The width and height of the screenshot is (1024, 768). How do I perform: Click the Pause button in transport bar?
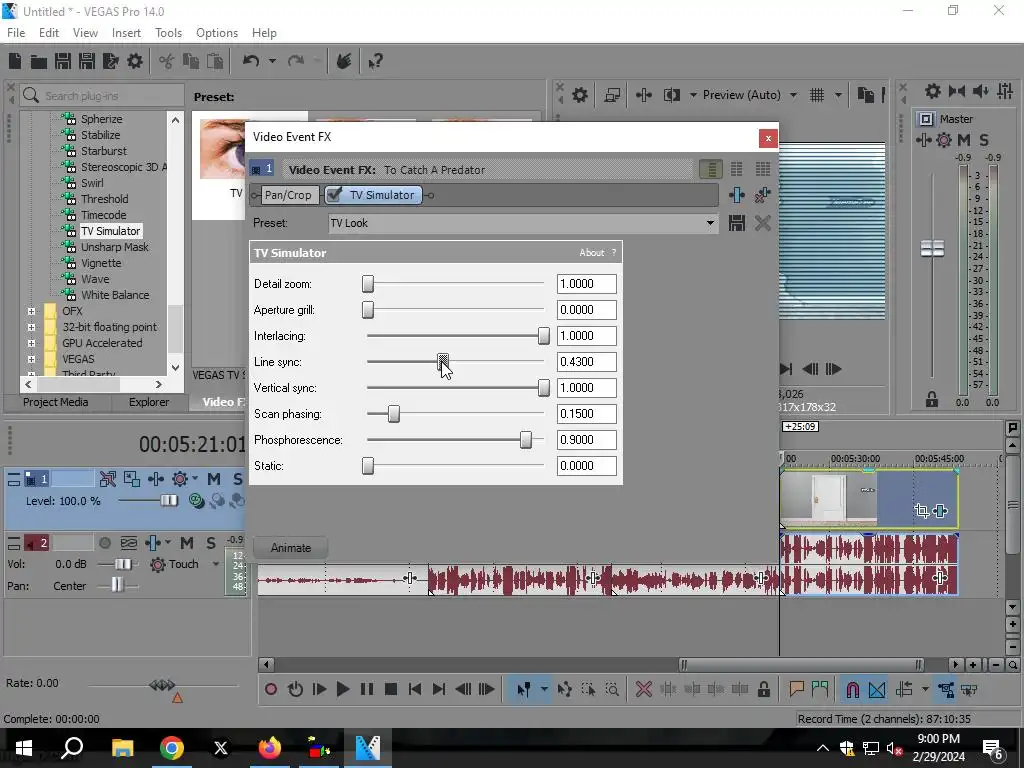coord(367,690)
